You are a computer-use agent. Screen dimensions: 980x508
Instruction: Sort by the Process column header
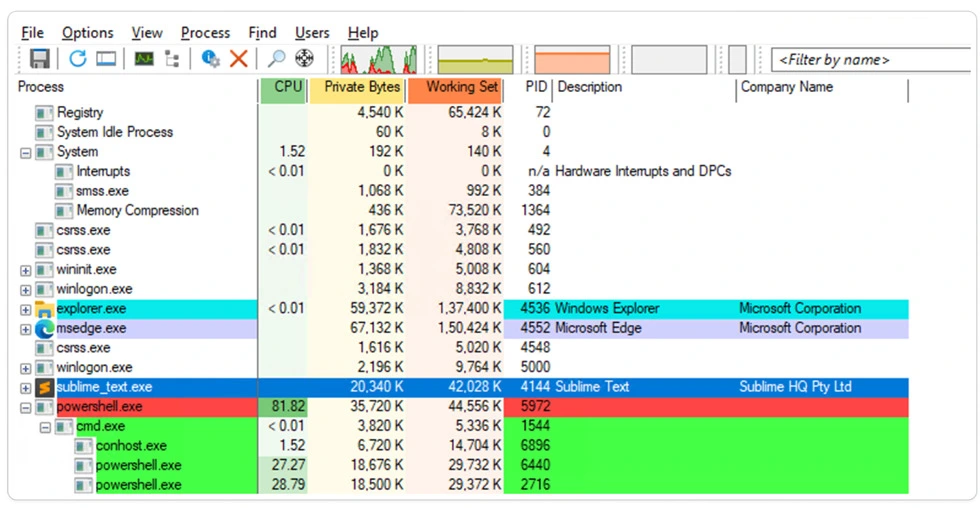[135, 87]
